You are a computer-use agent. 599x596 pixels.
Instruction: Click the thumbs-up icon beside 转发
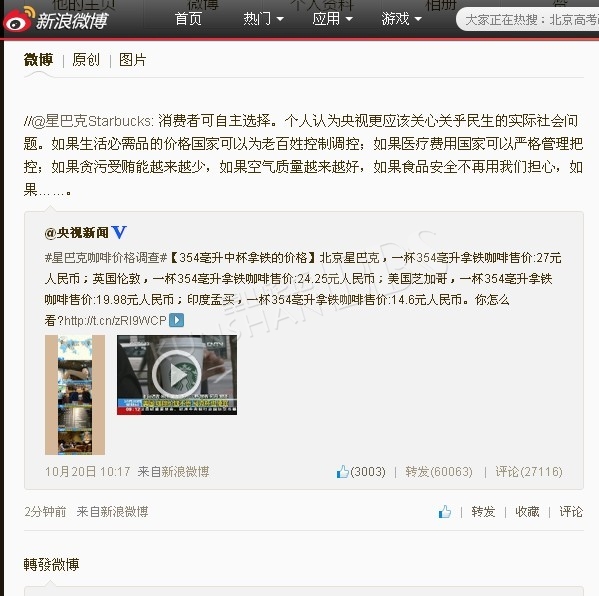445,512
